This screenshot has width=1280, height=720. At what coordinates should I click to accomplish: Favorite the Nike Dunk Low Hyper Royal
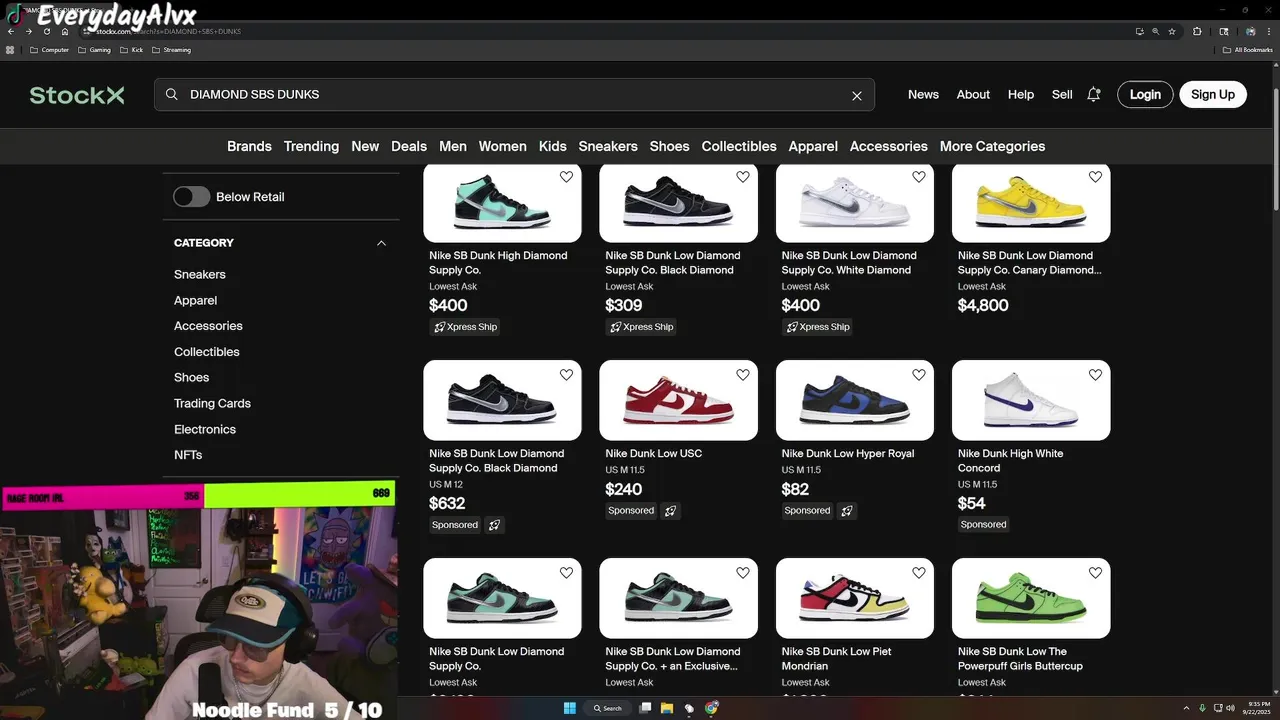click(918, 375)
